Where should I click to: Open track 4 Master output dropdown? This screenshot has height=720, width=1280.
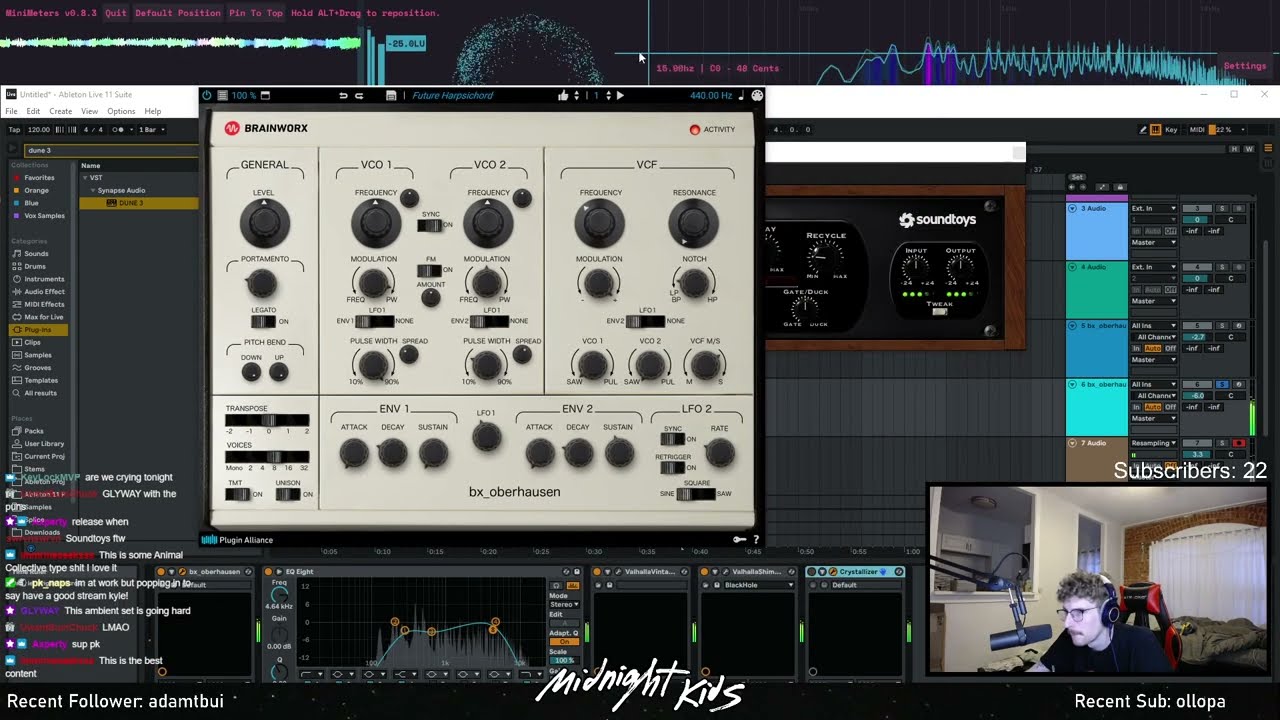pyautogui.click(x=1154, y=301)
